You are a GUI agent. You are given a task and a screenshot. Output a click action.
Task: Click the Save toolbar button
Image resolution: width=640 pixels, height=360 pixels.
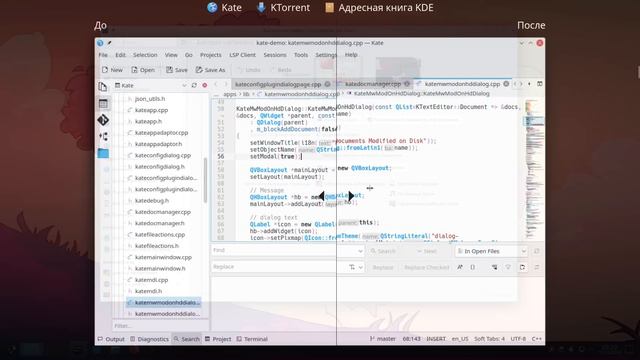tap(177, 70)
